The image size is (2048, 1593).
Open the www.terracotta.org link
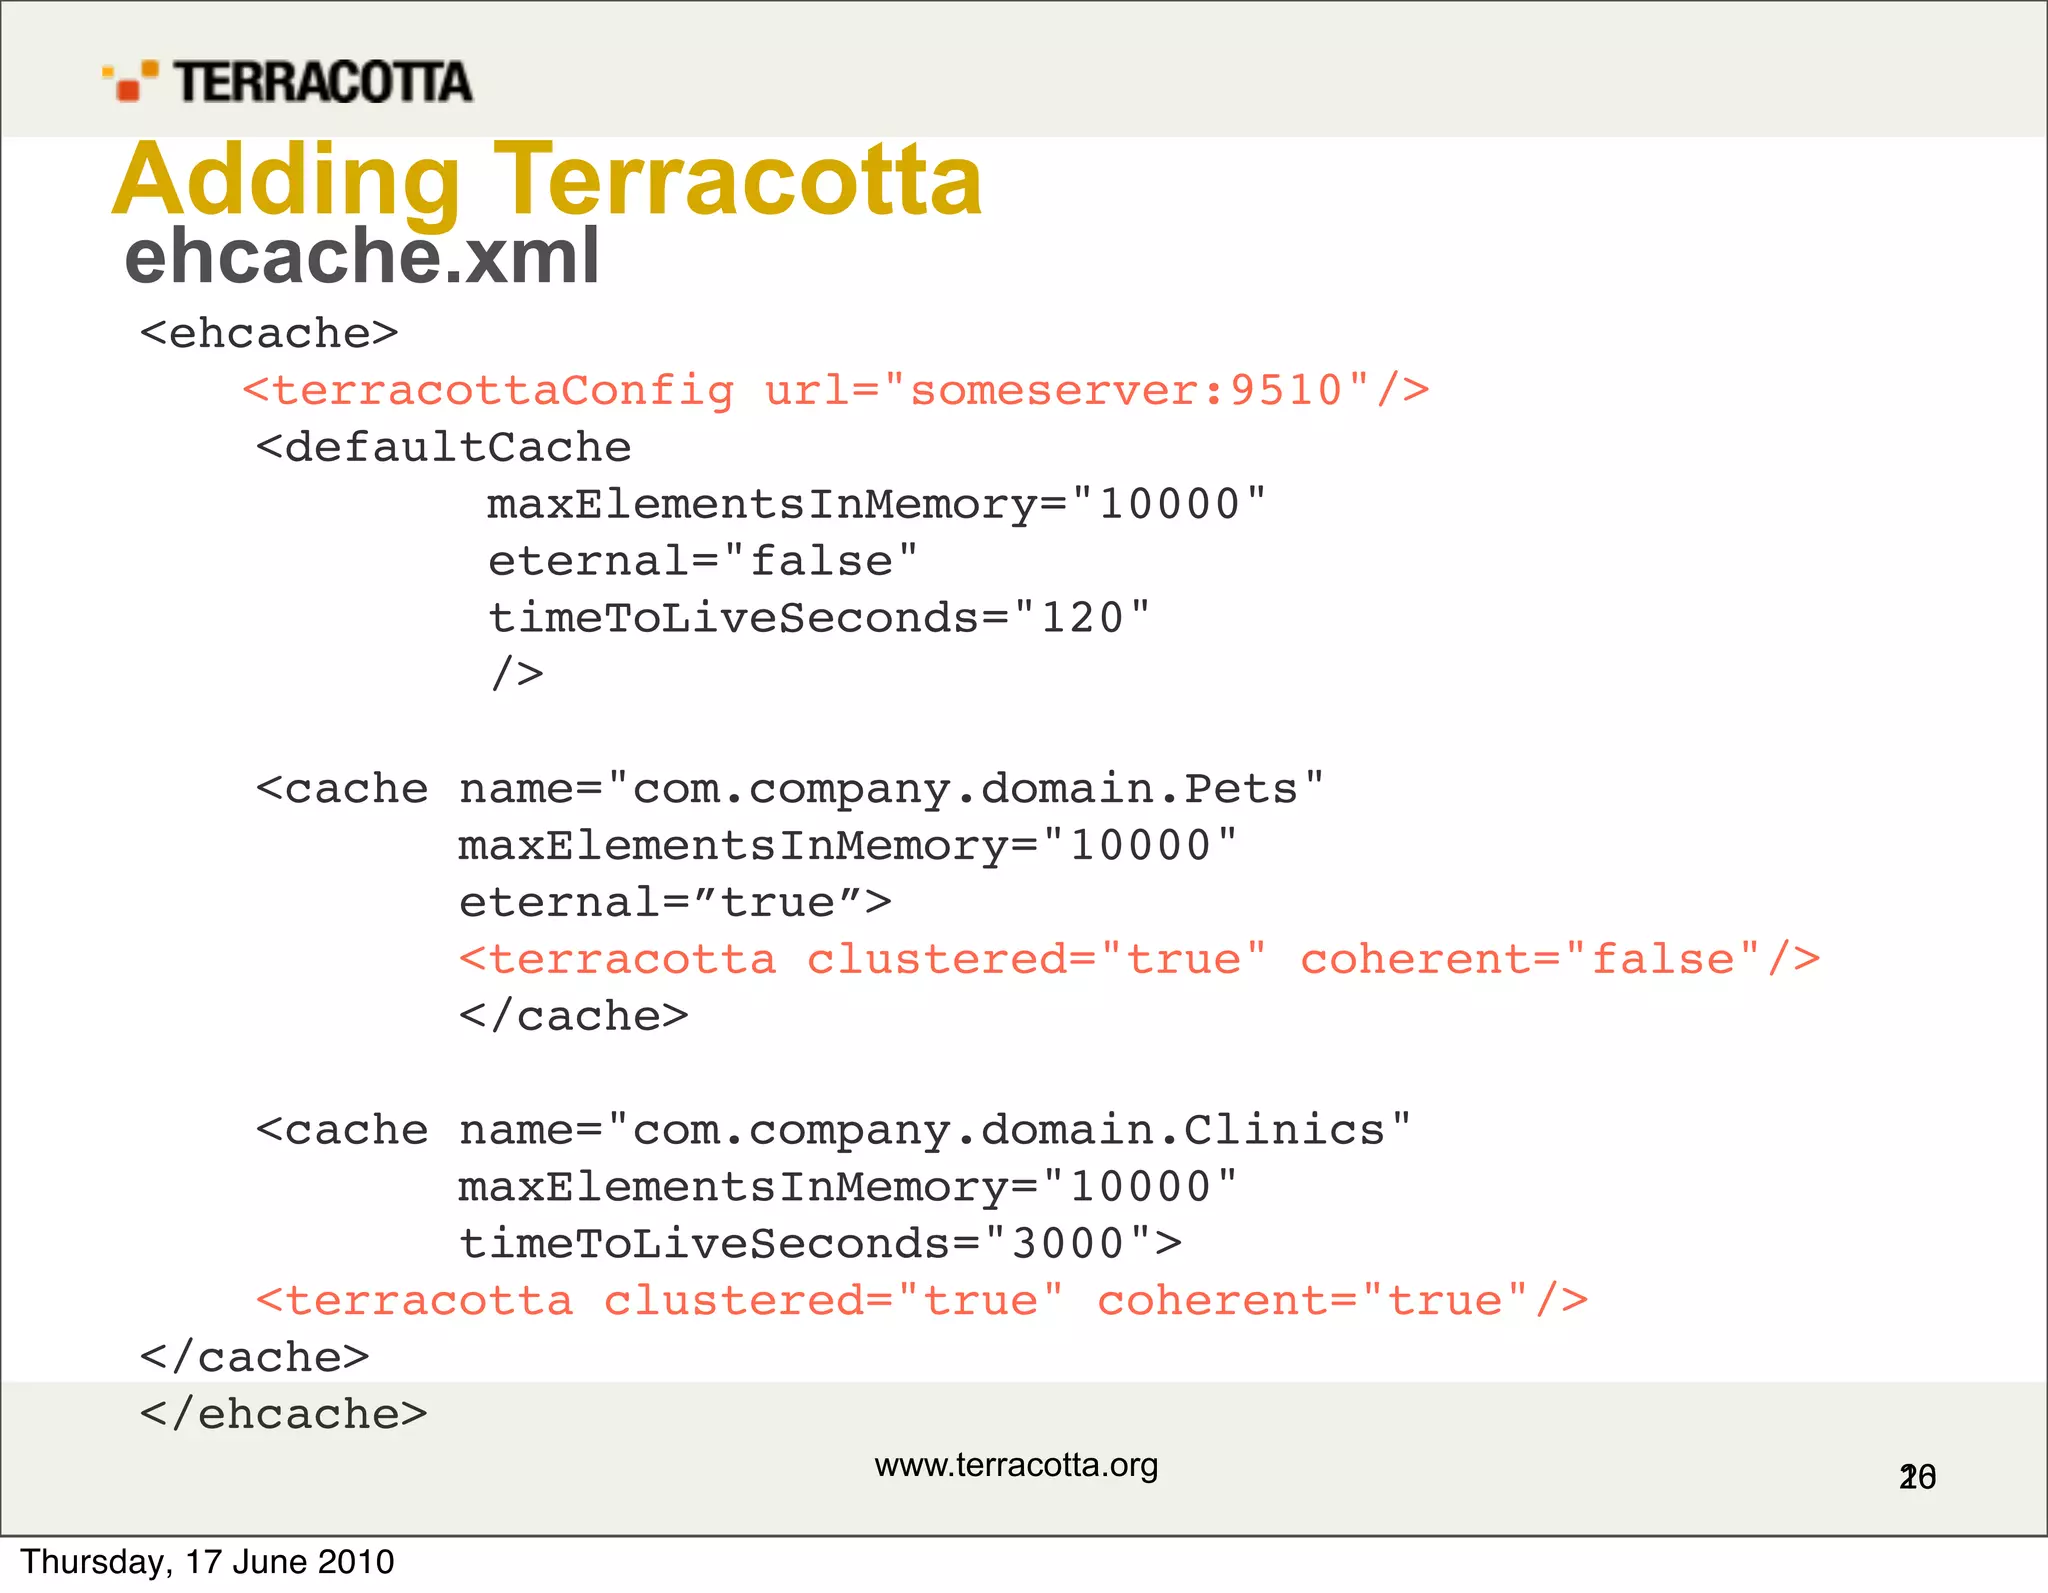(x=1016, y=1466)
